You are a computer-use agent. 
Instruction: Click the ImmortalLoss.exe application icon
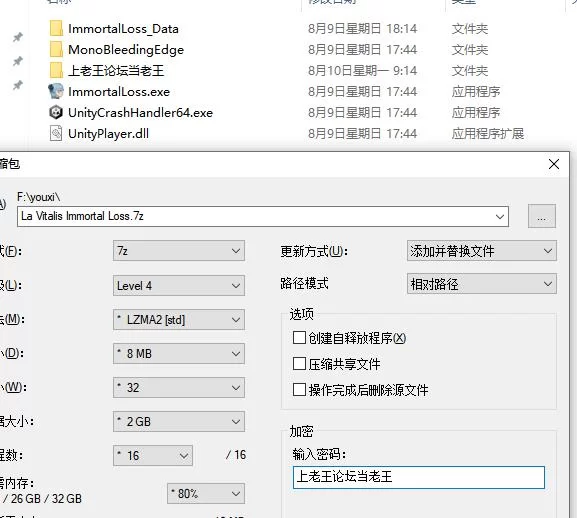click(x=56, y=91)
